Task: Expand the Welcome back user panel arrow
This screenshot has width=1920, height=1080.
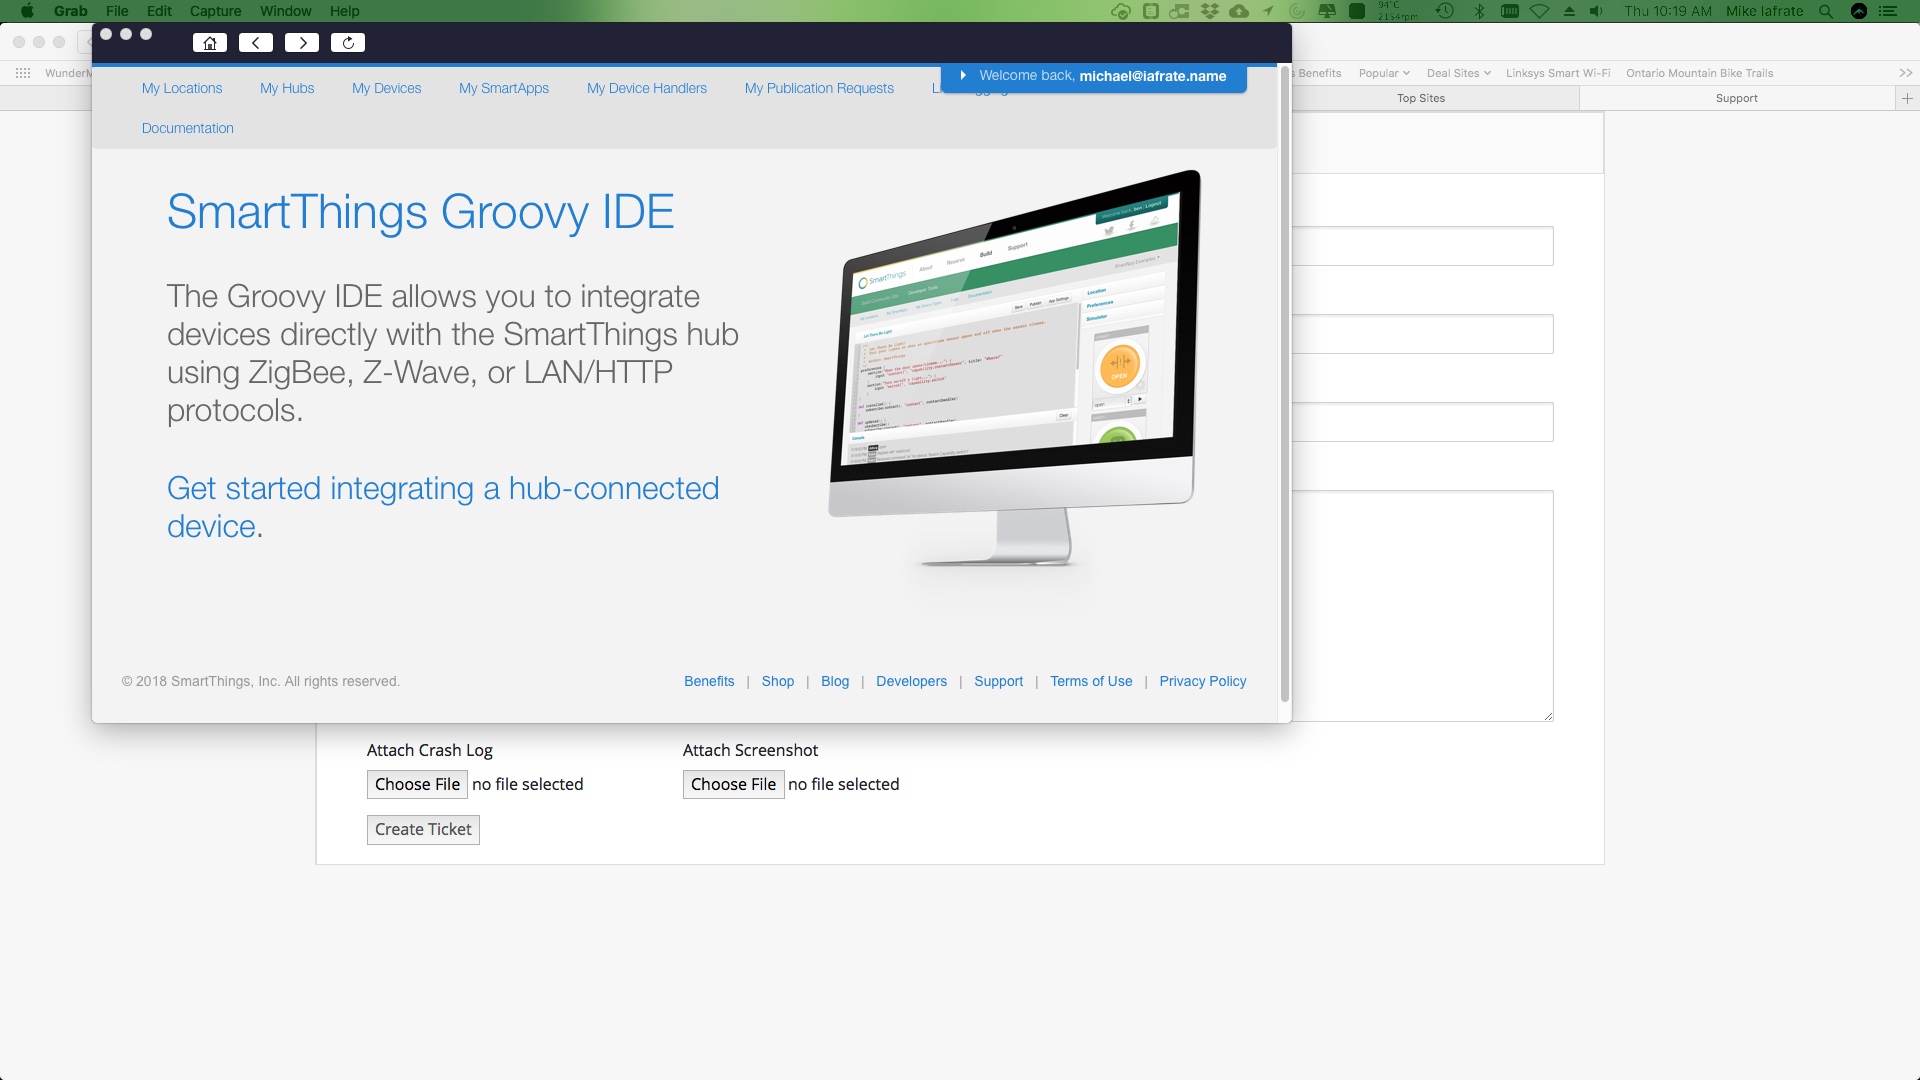Action: point(962,75)
